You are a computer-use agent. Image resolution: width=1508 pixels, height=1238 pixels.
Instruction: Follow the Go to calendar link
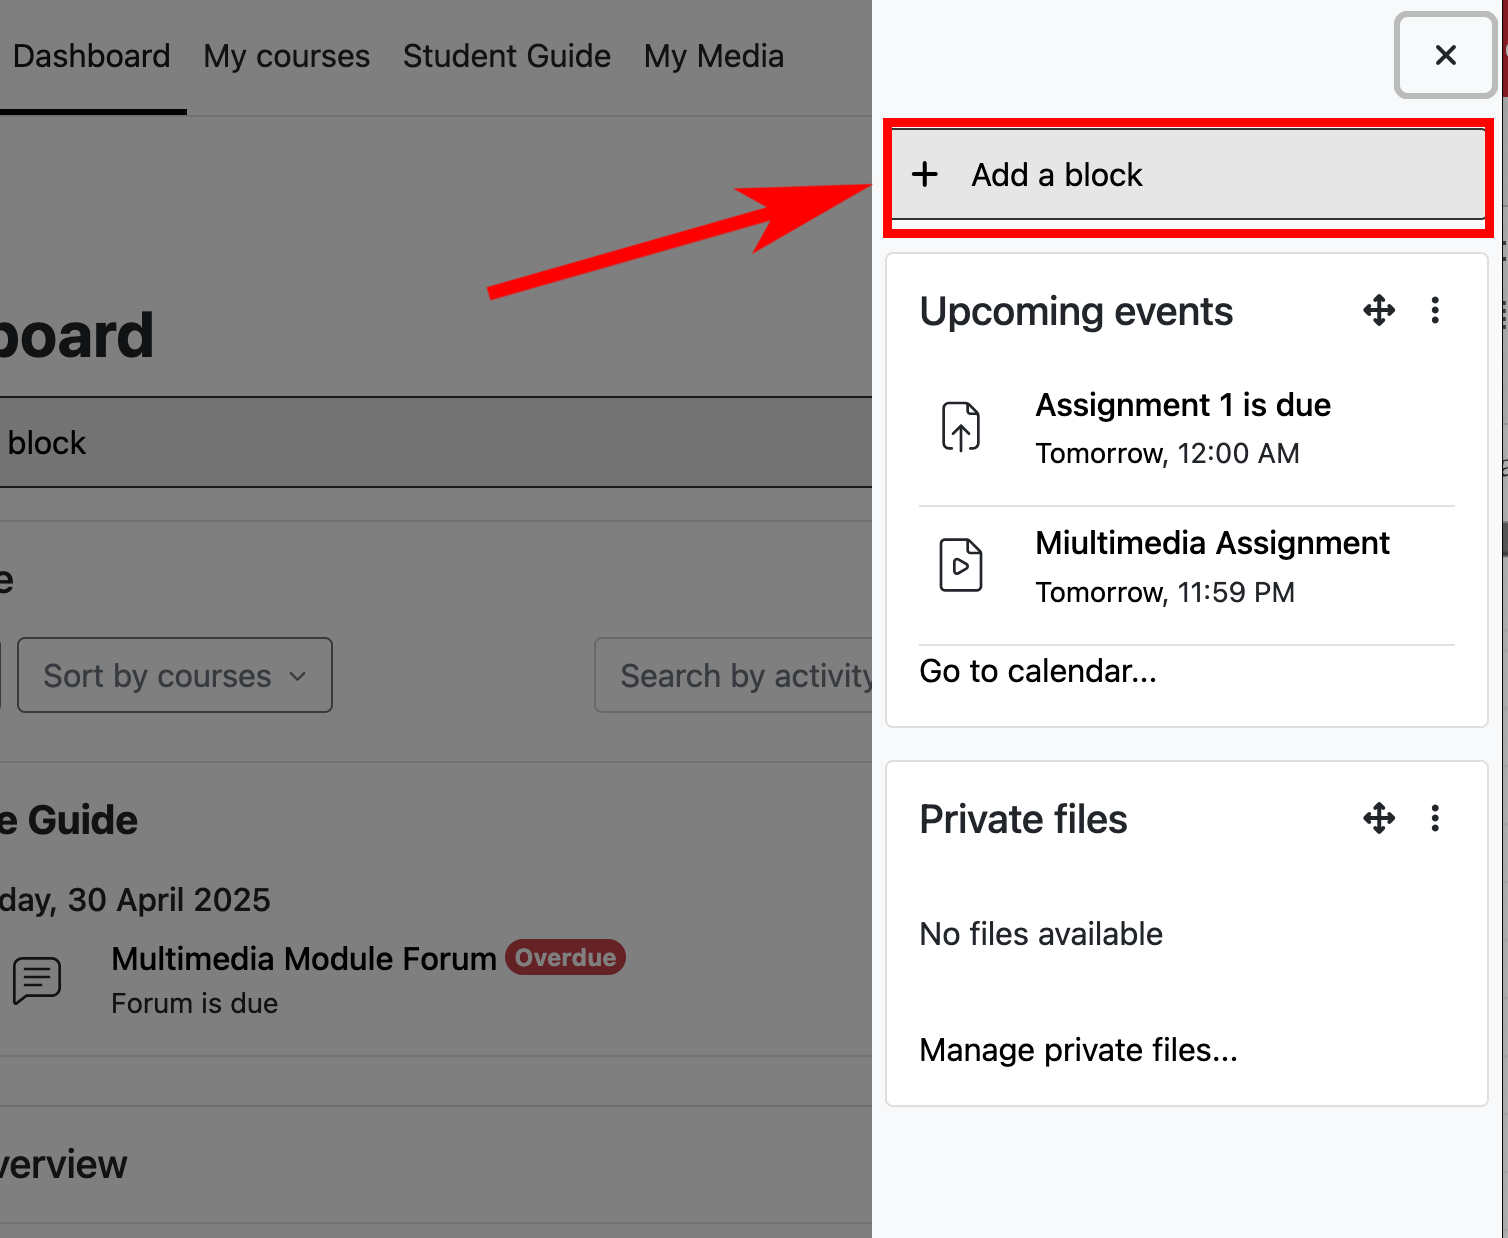pos(1038,671)
